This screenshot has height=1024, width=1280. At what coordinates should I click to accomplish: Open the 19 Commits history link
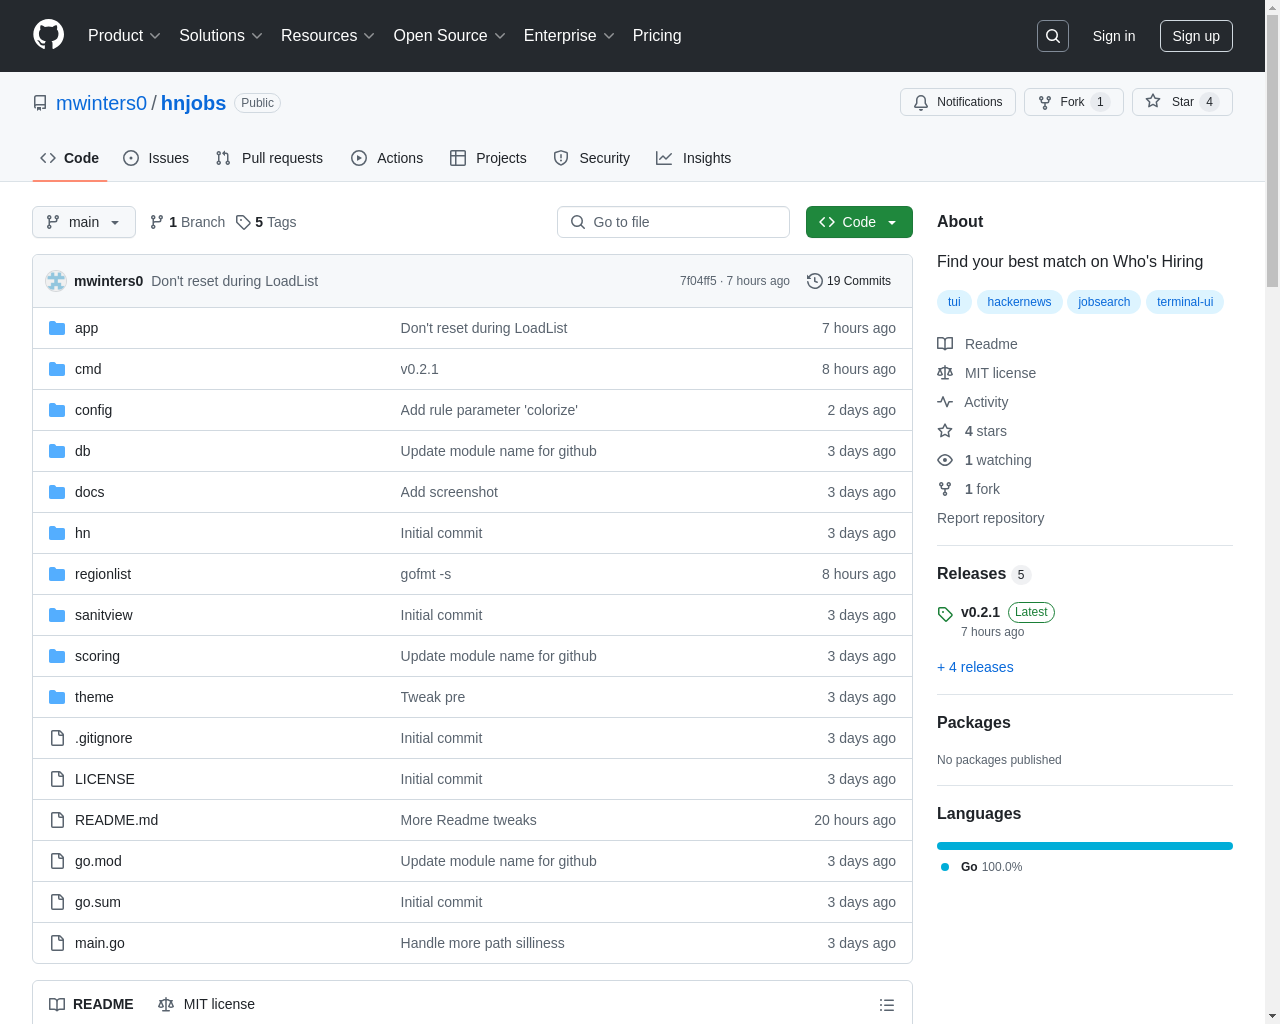pos(849,281)
